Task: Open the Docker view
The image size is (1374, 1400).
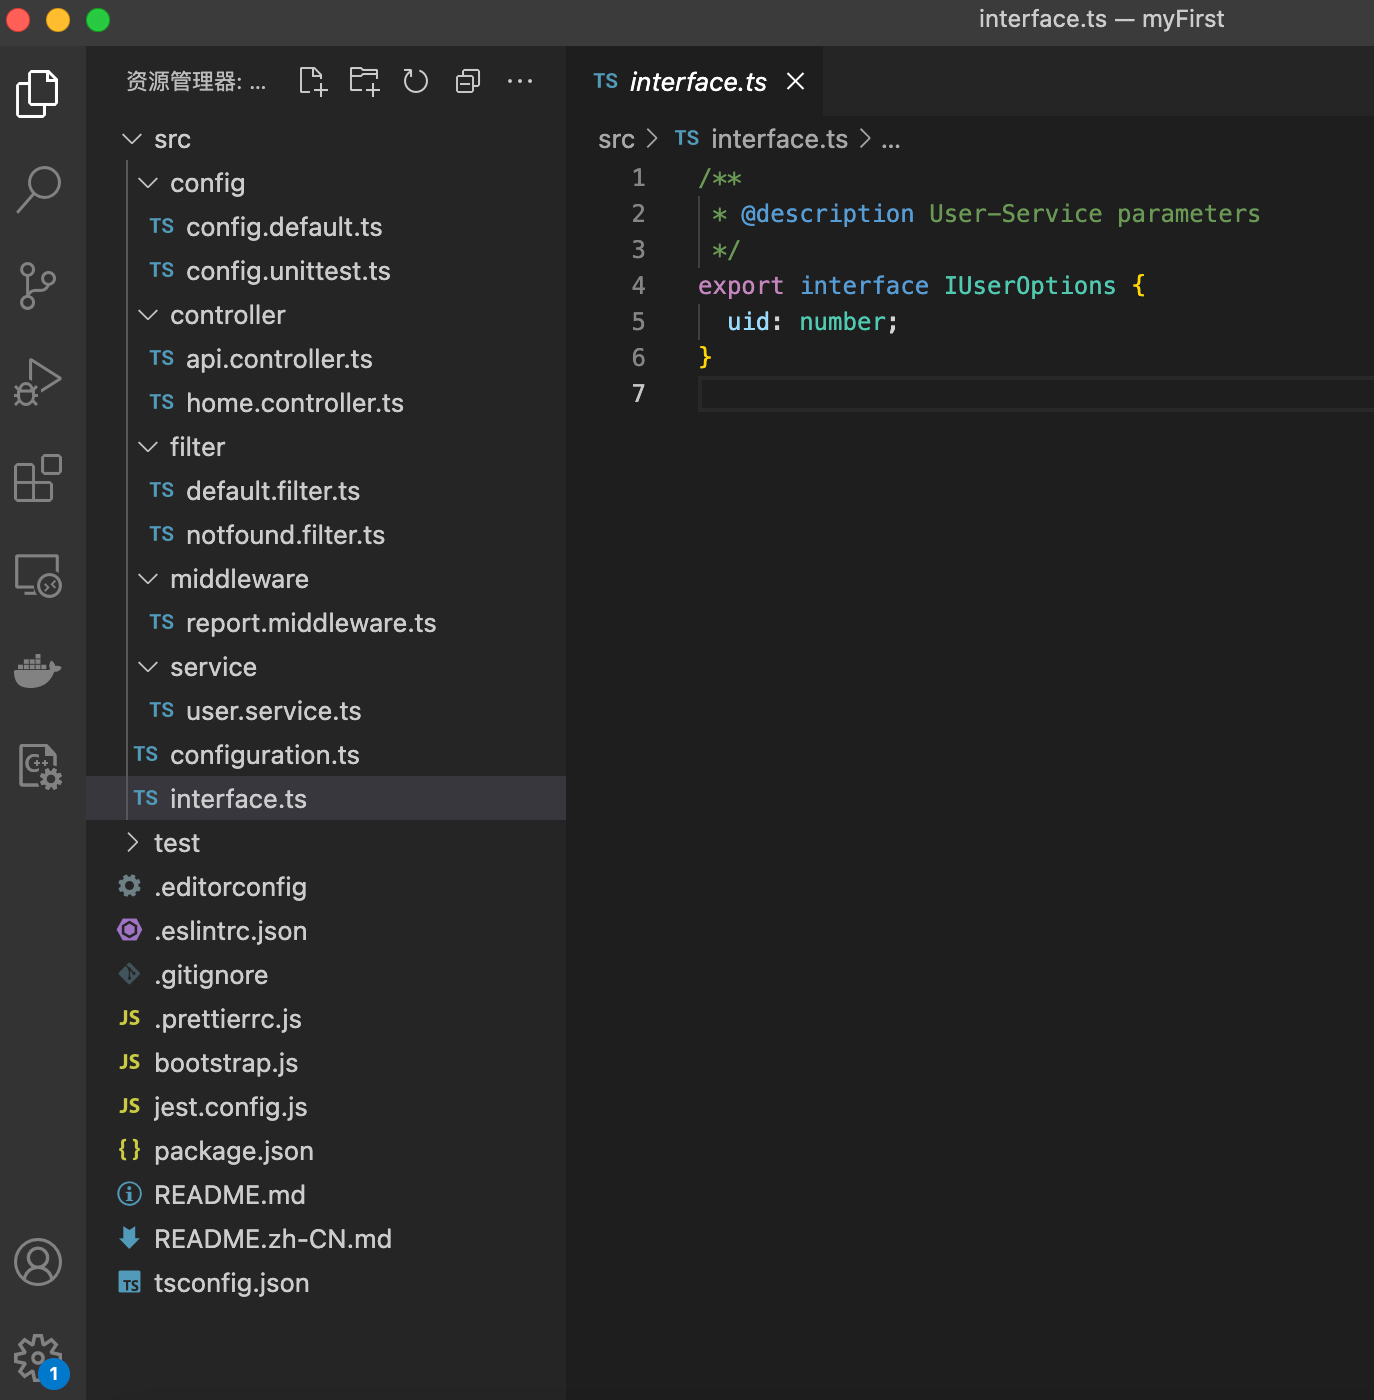Action: point(38,670)
